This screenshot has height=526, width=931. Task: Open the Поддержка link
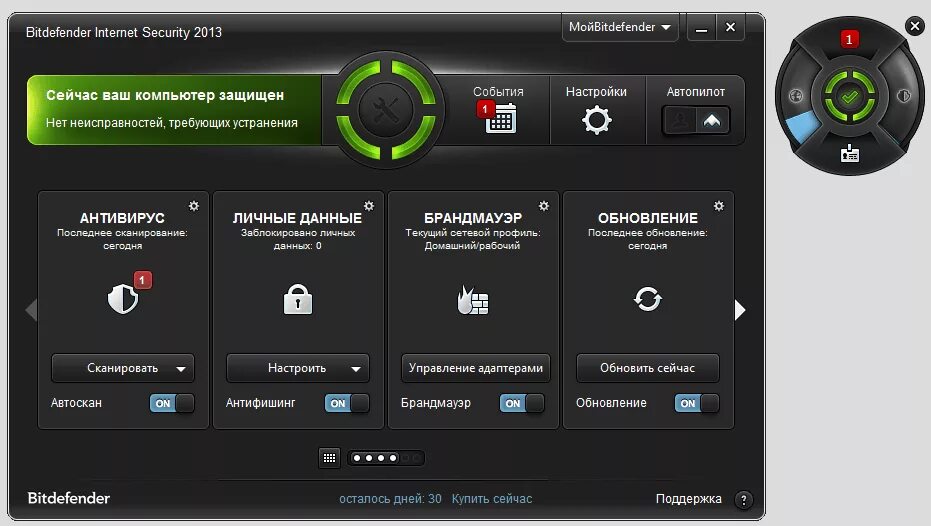tap(688, 499)
